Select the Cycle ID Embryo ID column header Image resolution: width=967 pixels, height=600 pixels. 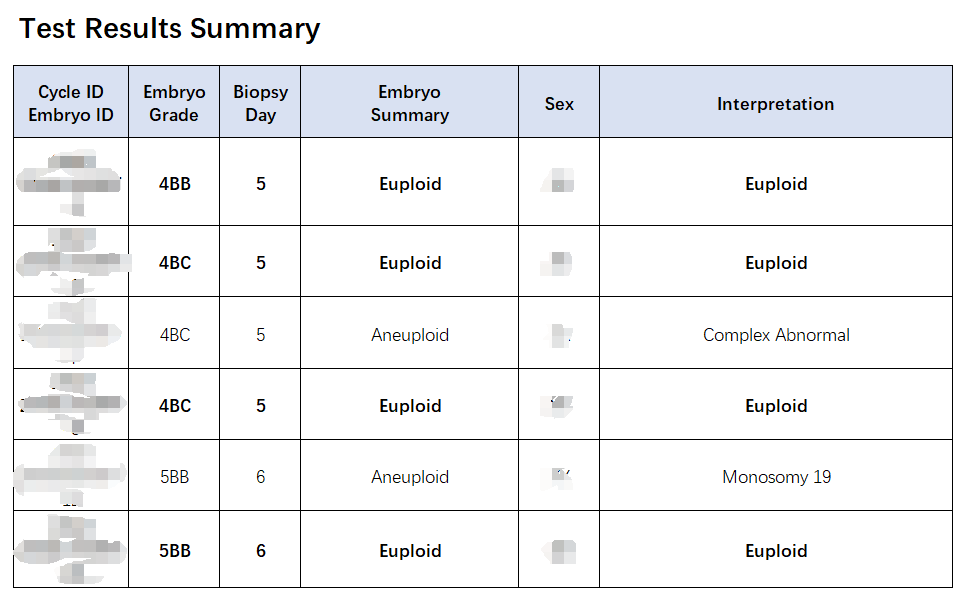pyautogui.click(x=71, y=103)
